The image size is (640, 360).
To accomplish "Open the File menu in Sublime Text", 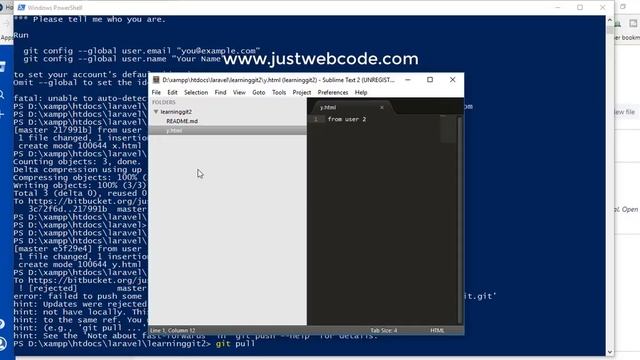I will [156, 93].
